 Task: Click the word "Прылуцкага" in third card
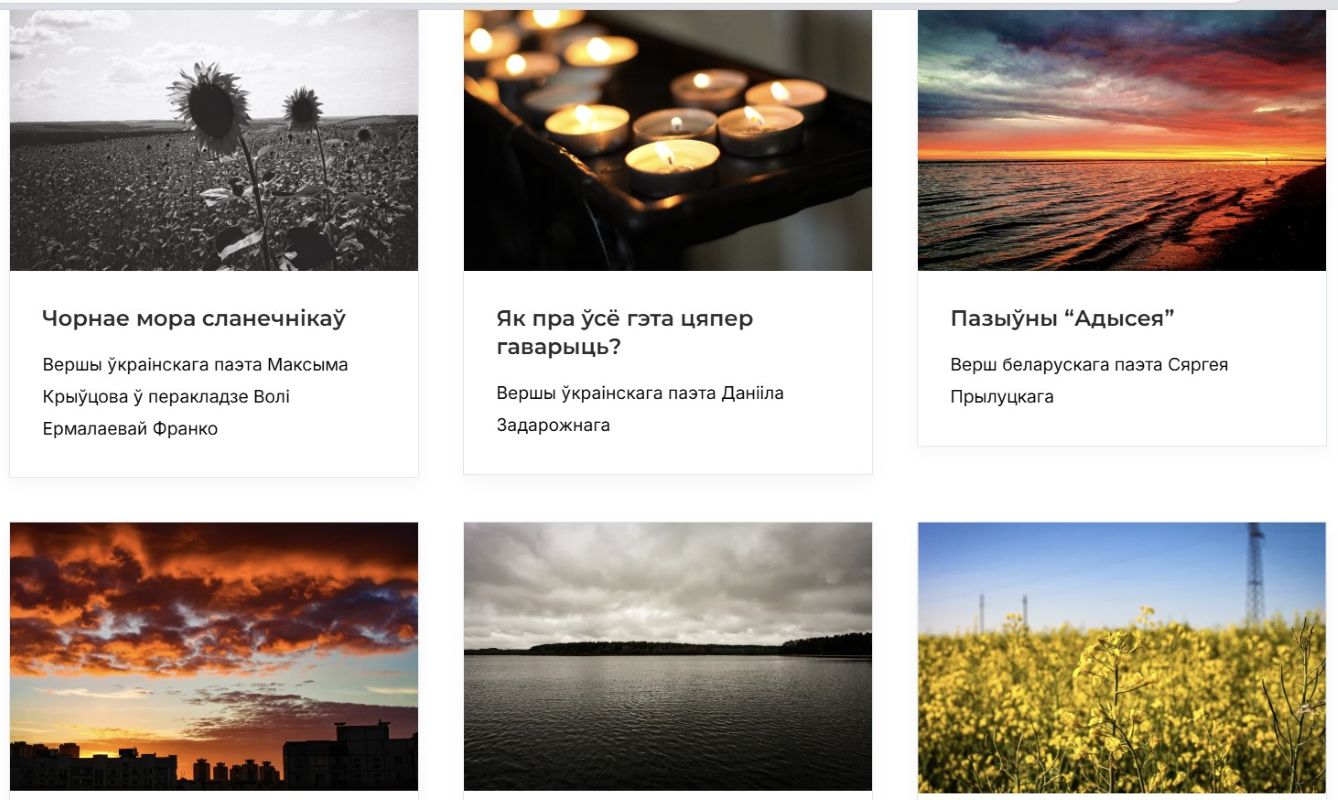click(x=1002, y=397)
